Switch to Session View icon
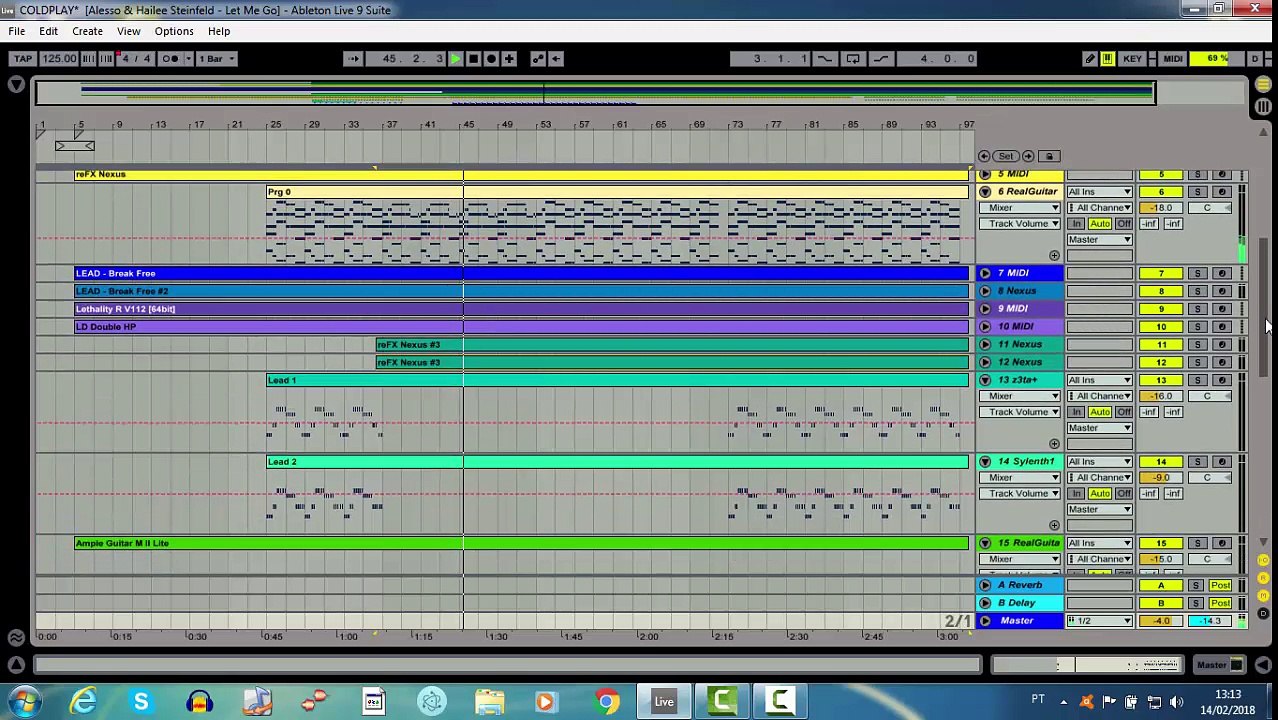Viewport: 1278px width, 720px height. pos(1263,106)
